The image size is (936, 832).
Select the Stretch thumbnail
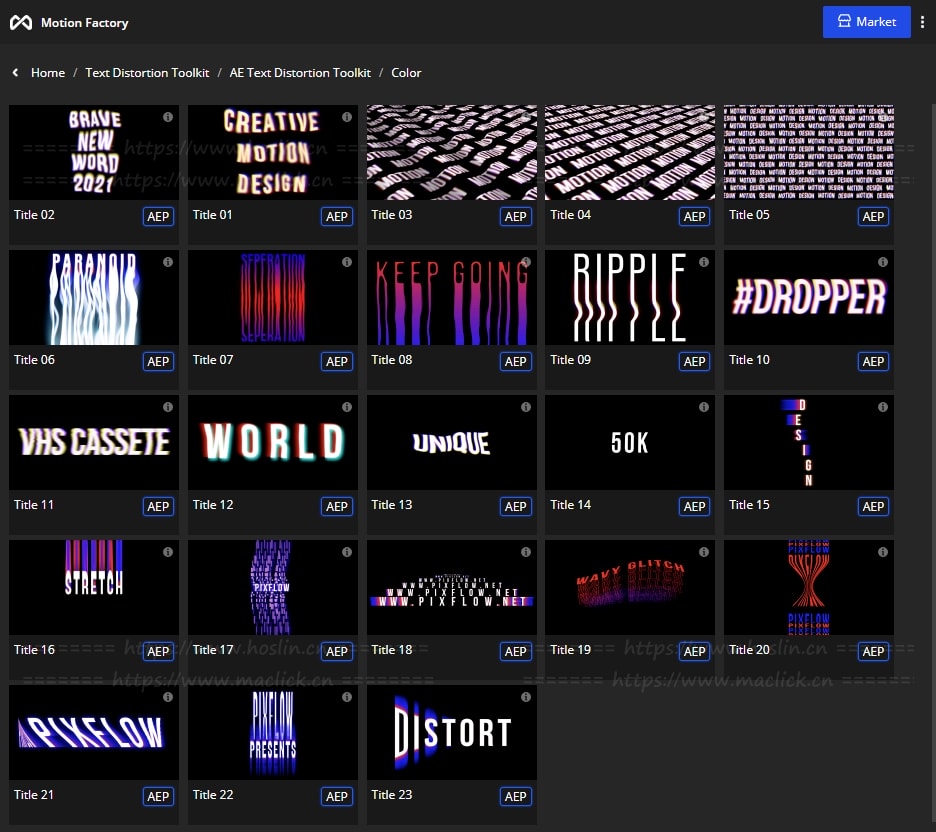pyautogui.click(x=94, y=587)
